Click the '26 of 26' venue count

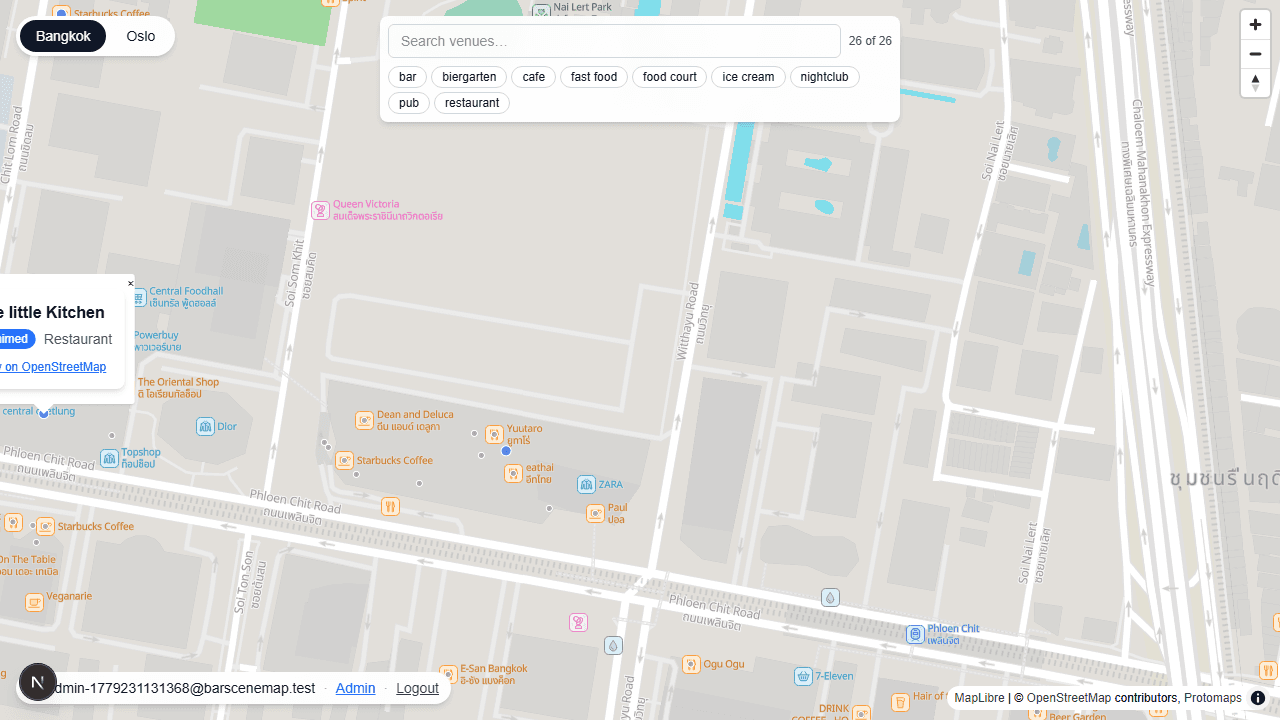coord(870,41)
